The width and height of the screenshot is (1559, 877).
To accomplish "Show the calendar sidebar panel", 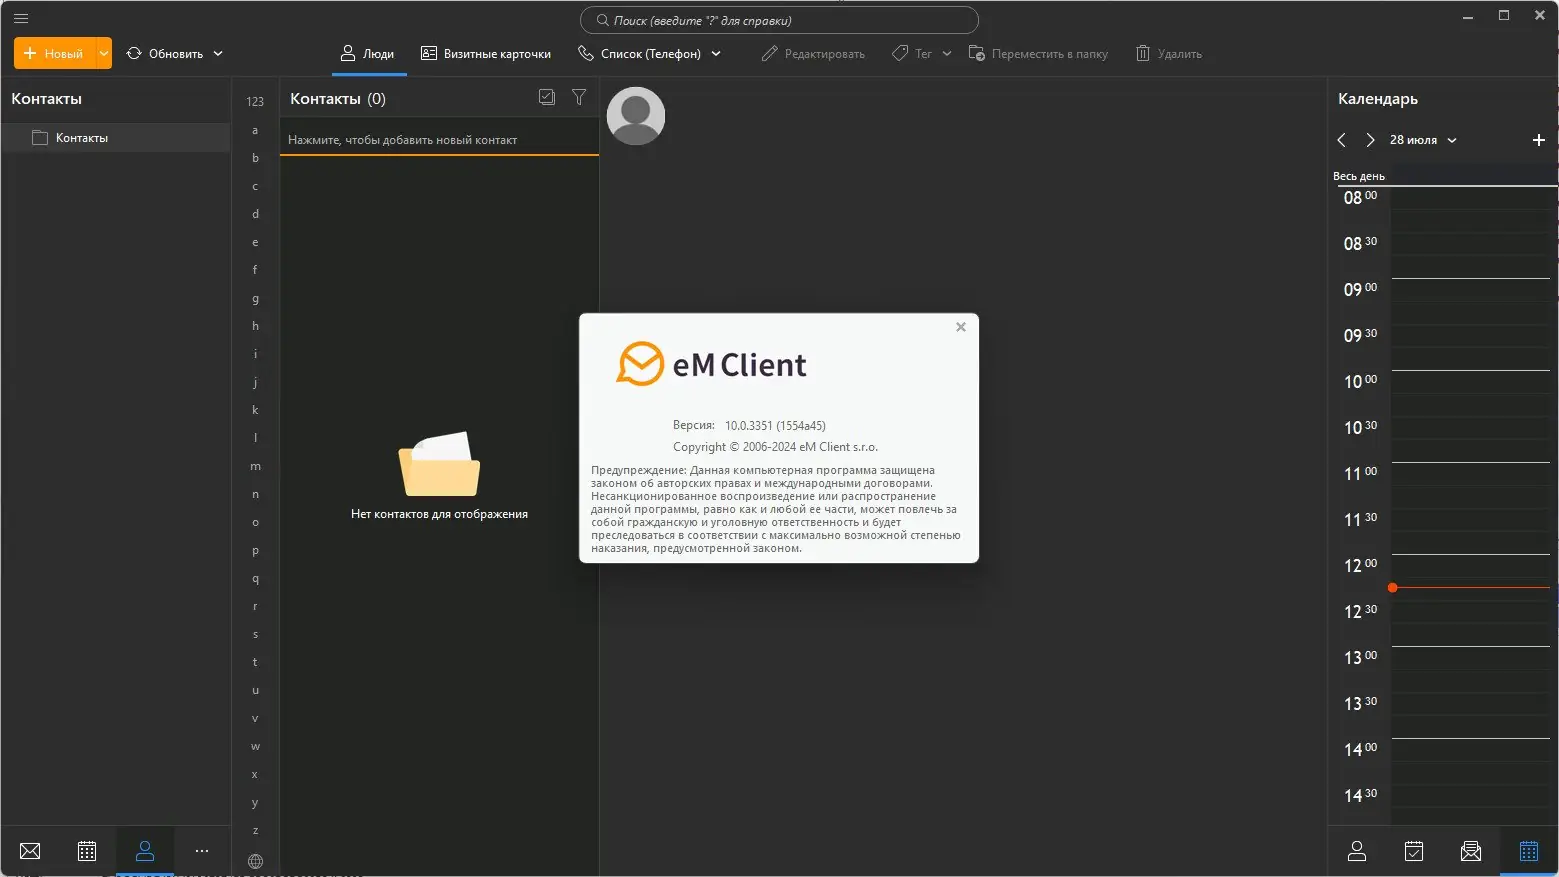I will (1529, 851).
